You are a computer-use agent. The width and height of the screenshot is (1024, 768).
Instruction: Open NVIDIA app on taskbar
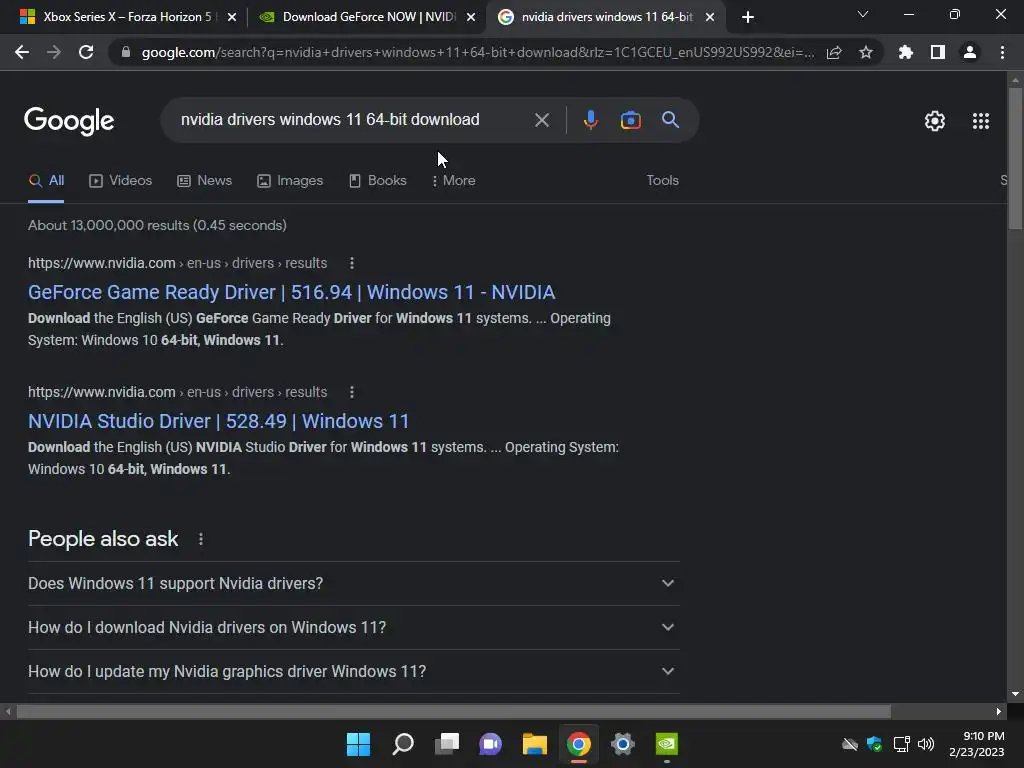coord(667,744)
